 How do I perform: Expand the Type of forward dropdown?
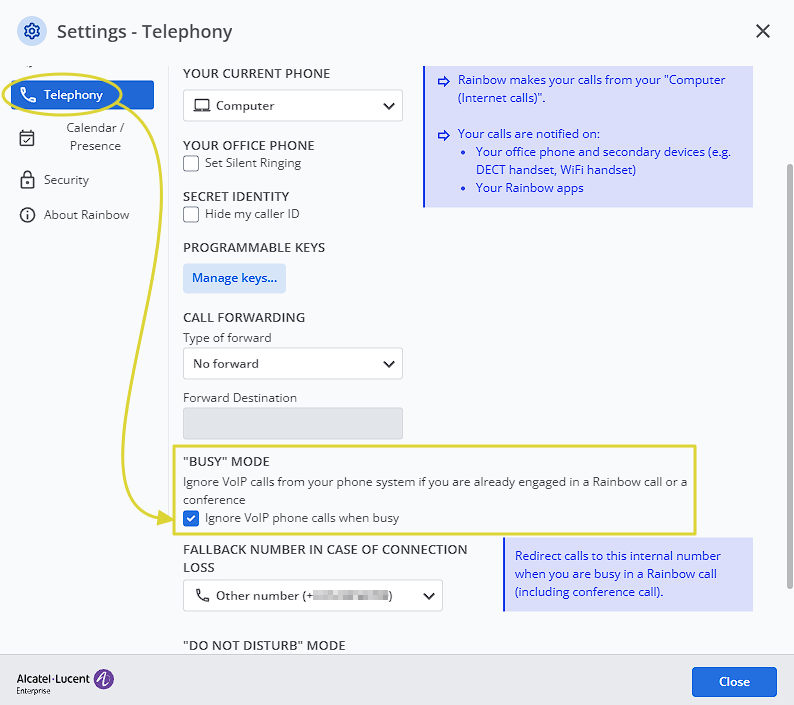(292, 364)
